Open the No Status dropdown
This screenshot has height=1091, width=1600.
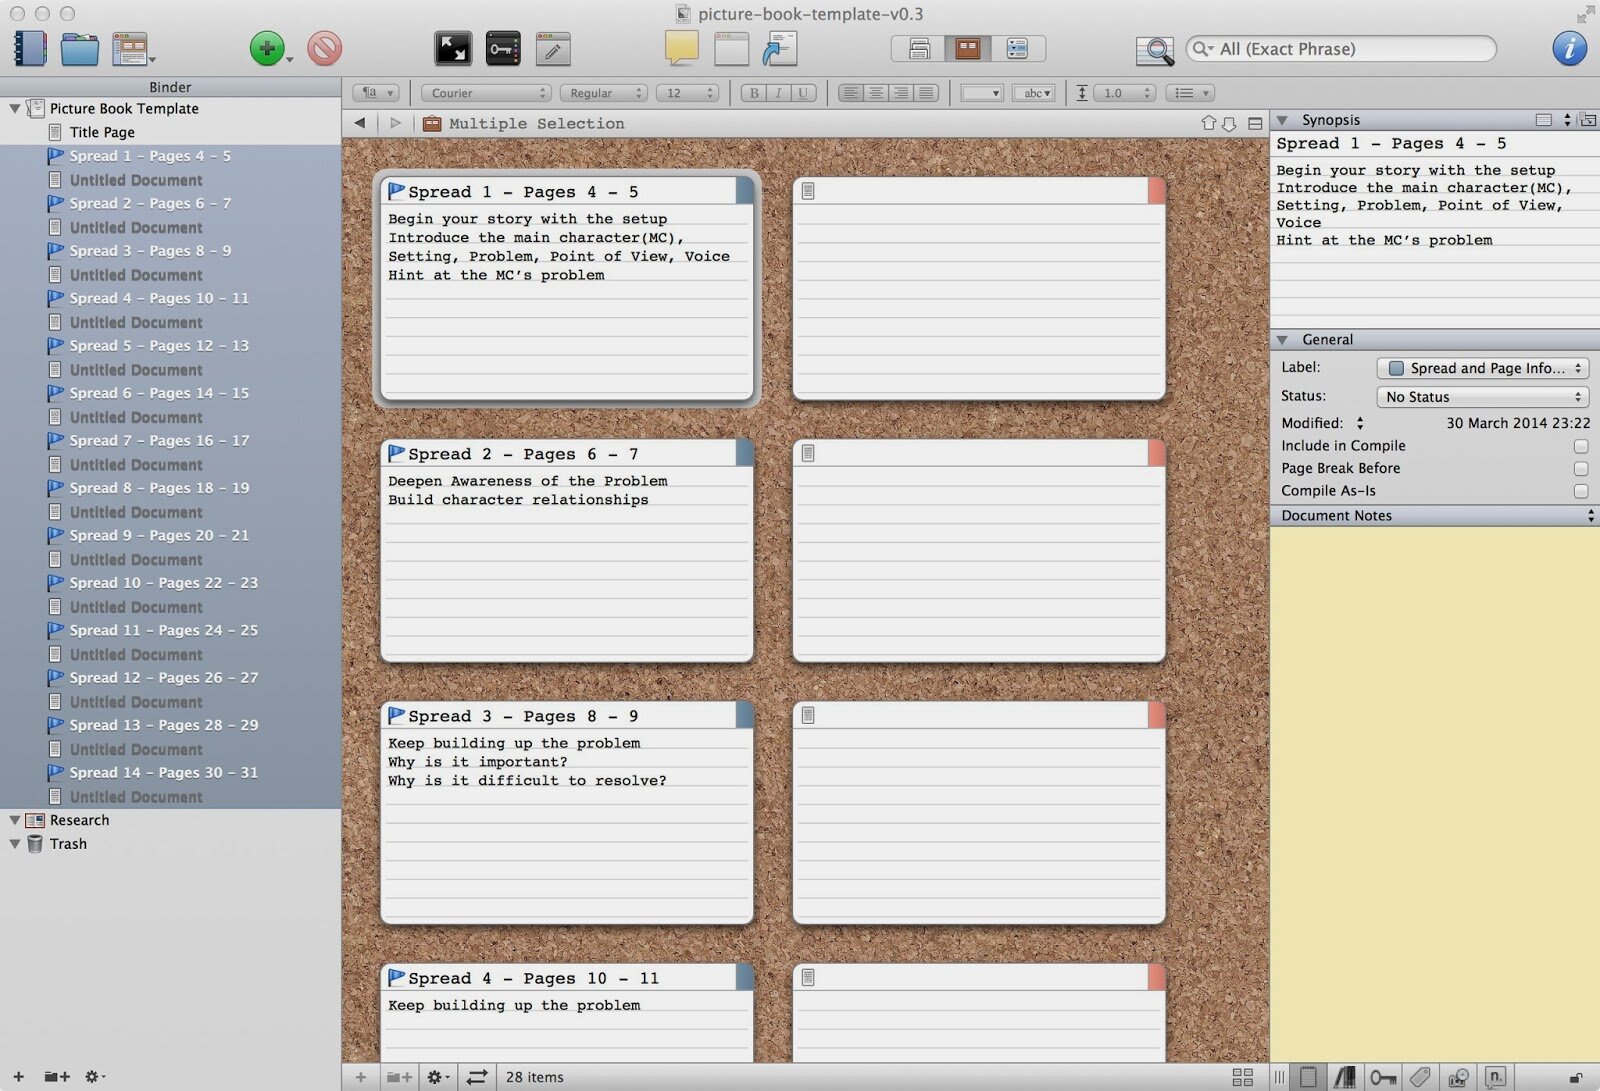point(1483,397)
